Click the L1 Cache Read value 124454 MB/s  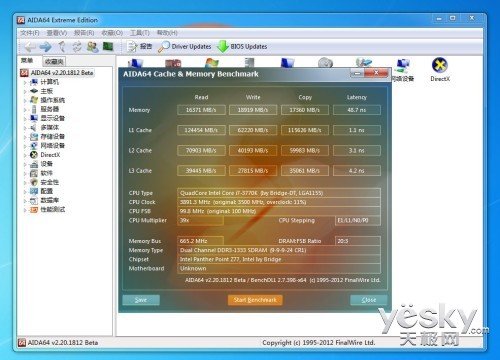tap(201, 130)
